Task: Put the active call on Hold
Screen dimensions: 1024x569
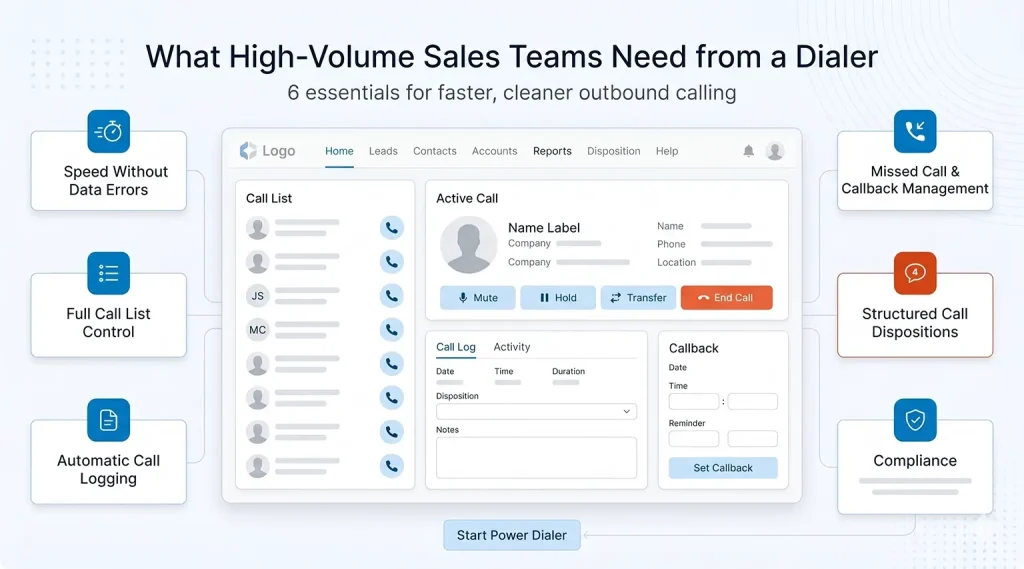Action: (558, 297)
